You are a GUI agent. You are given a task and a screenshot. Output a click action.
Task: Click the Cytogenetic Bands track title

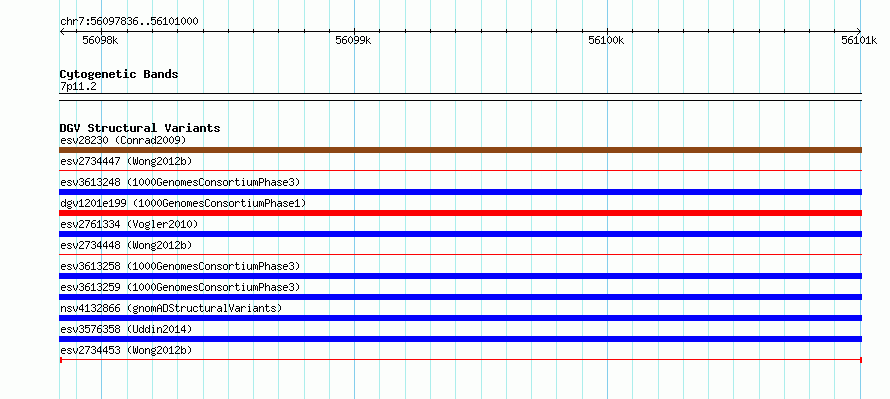119,74
